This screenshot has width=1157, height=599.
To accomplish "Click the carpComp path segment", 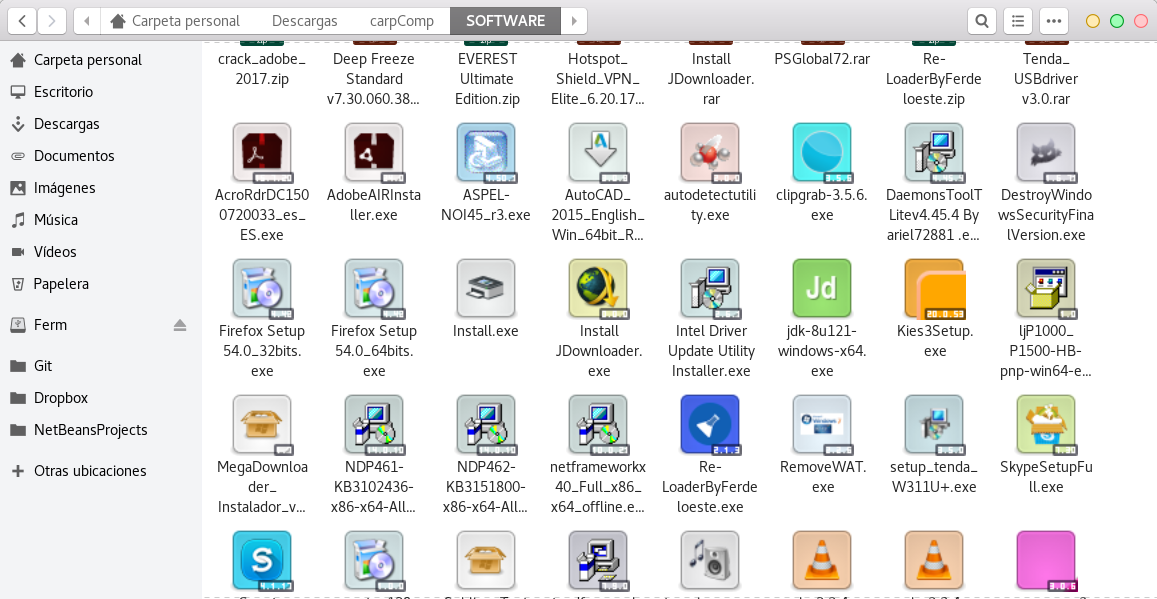I will (402, 21).
